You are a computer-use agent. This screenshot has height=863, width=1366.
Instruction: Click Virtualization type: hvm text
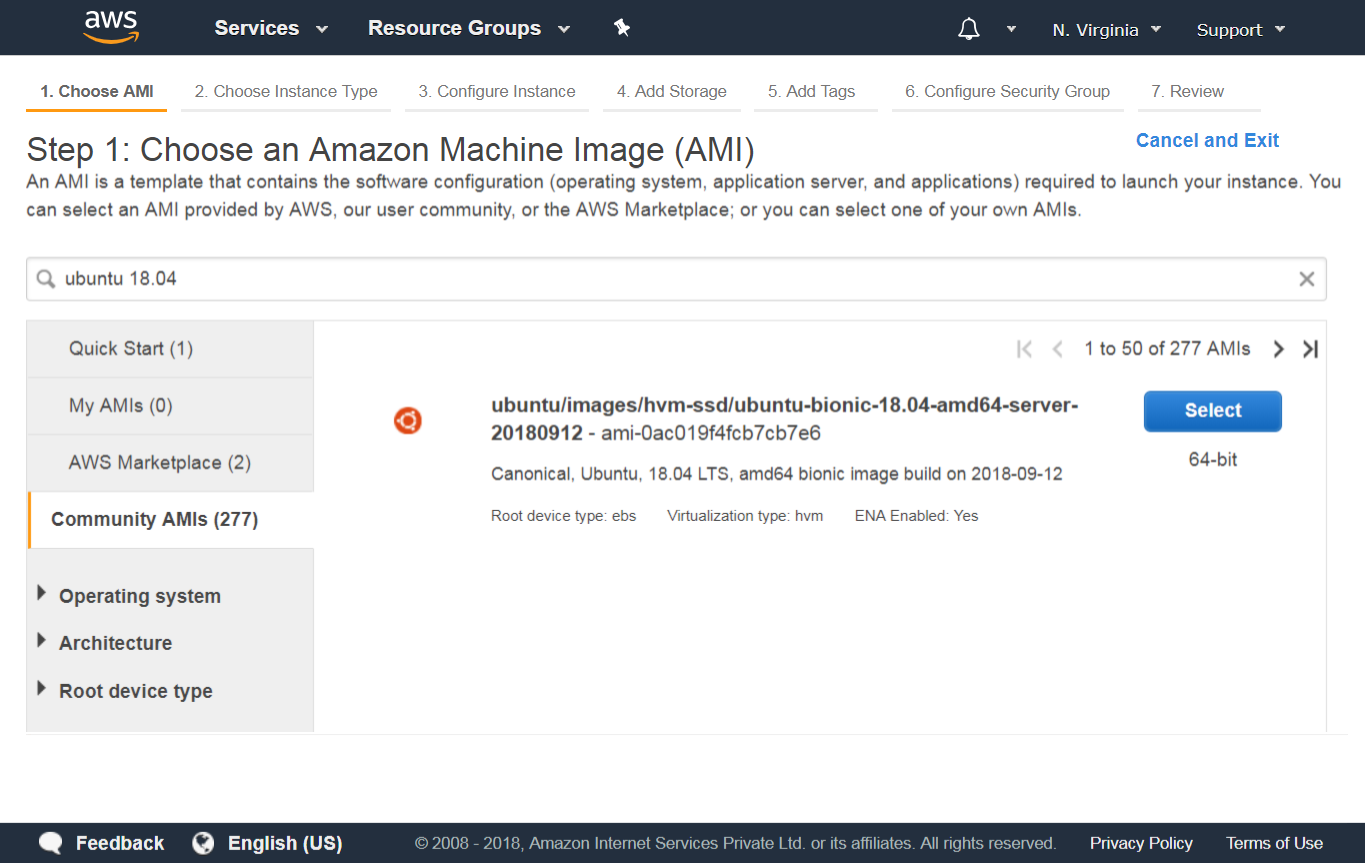[745, 516]
